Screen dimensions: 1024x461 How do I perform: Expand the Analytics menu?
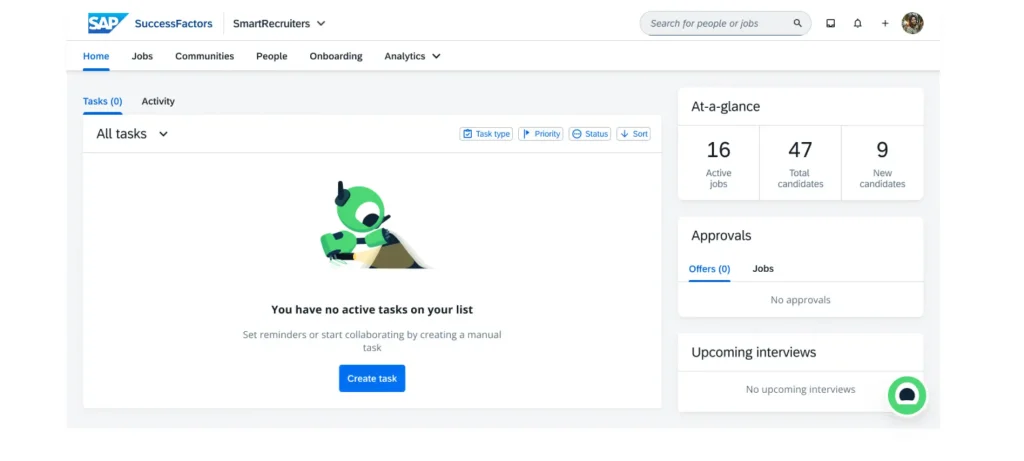point(412,56)
